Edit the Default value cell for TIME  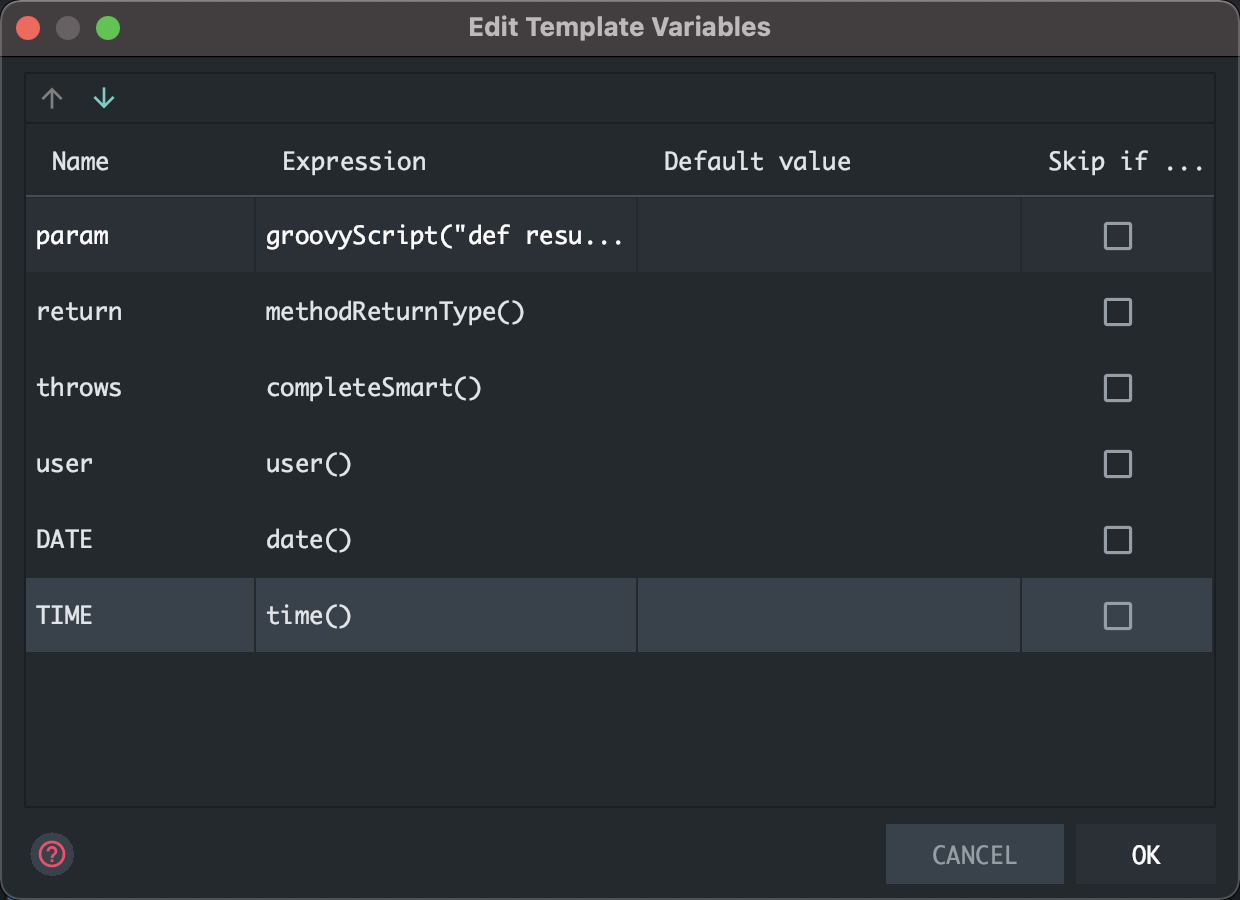tap(828, 616)
